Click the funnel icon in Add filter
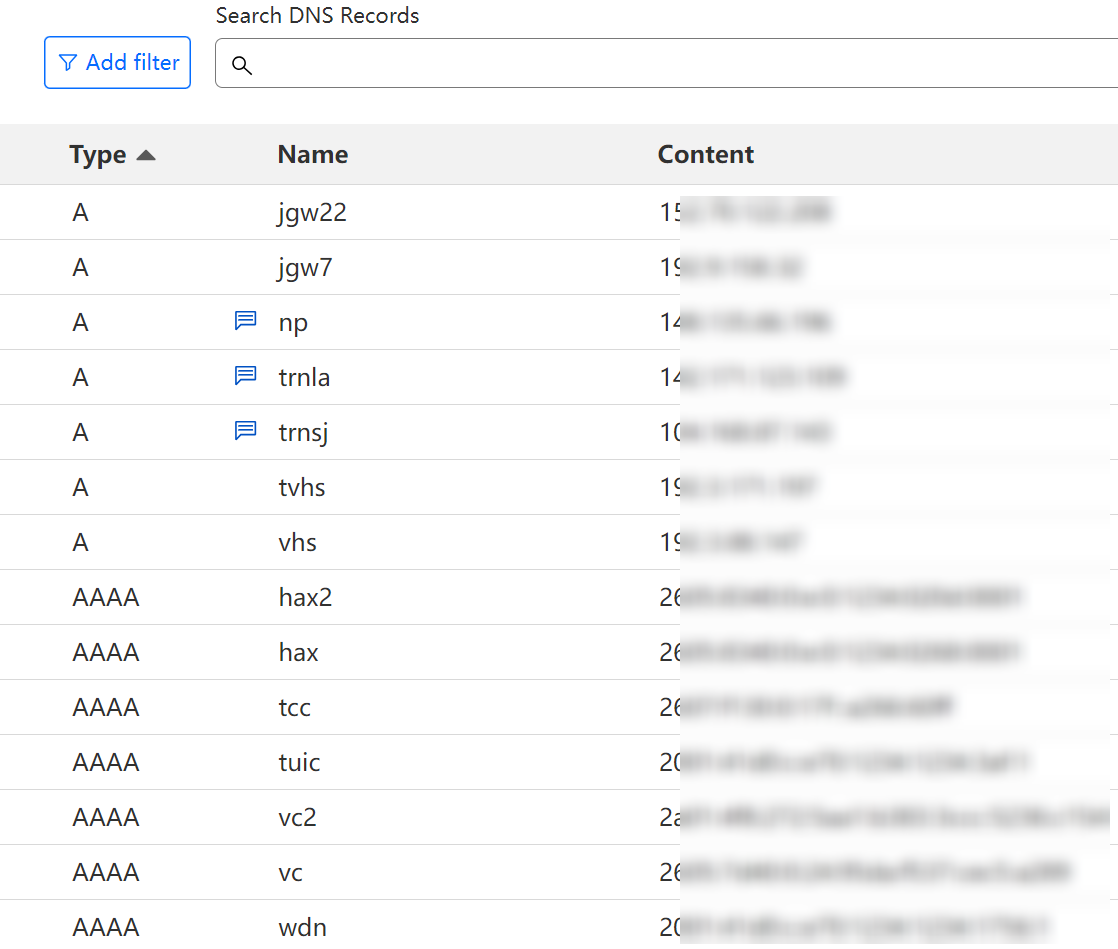 coord(68,63)
